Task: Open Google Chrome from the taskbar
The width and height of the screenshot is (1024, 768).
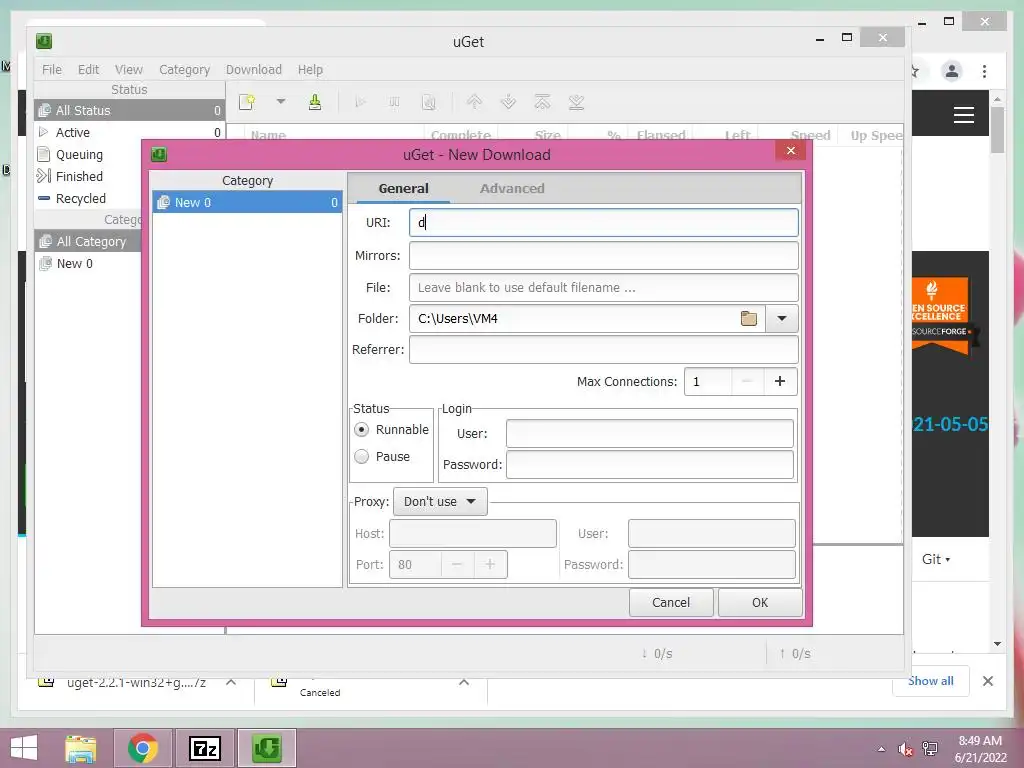Action: (143, 748)
